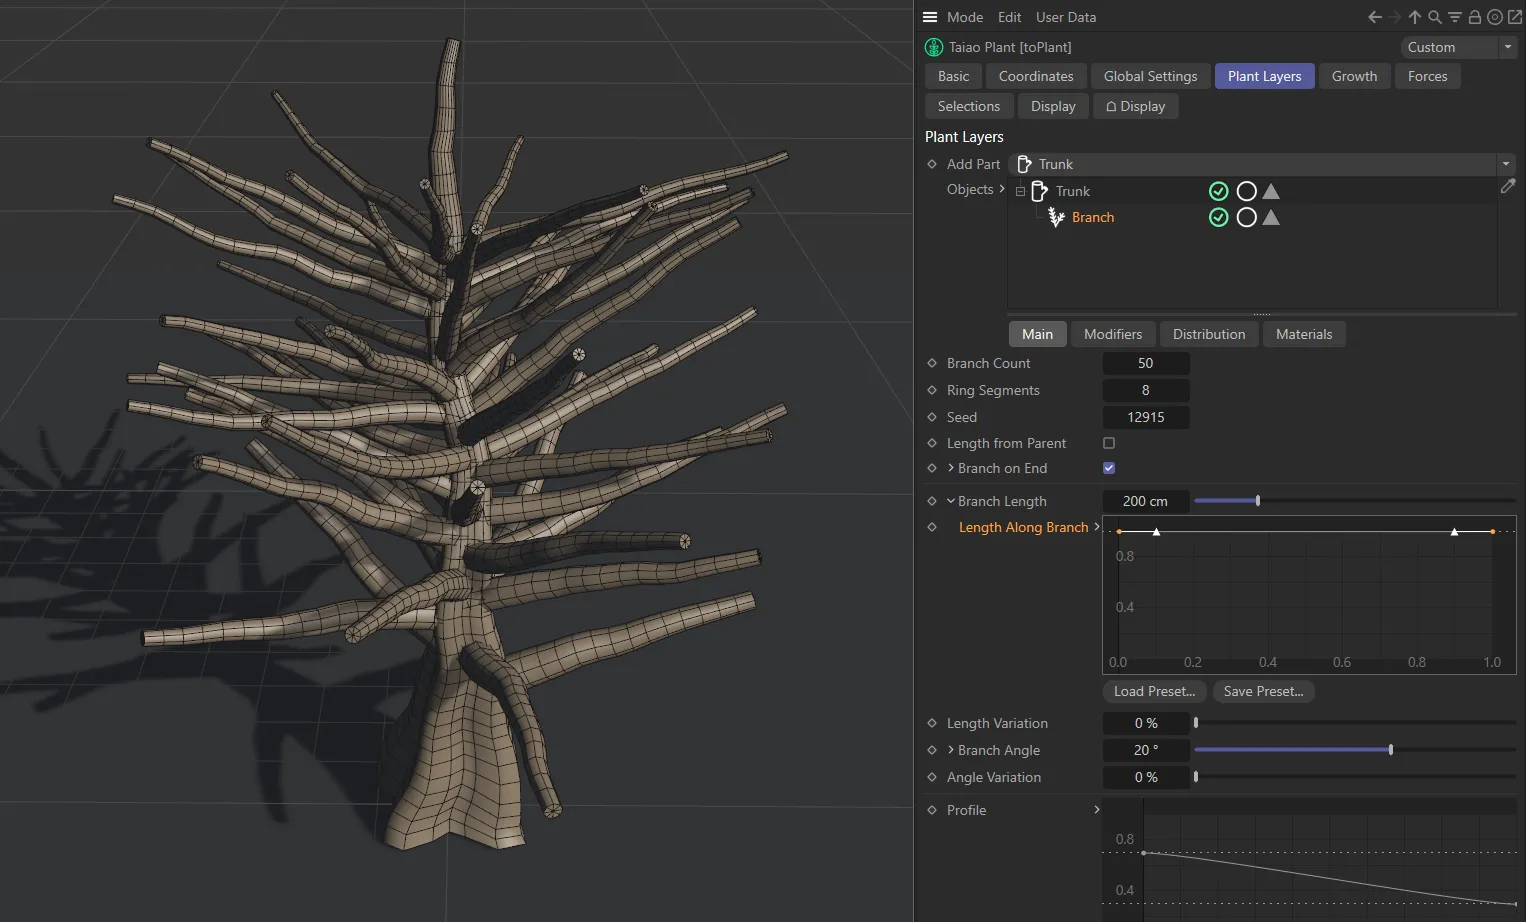This screenshot has width=1526, height=922.
Task: Select the Trunk part icon in Add Part
Action: 1024,164
